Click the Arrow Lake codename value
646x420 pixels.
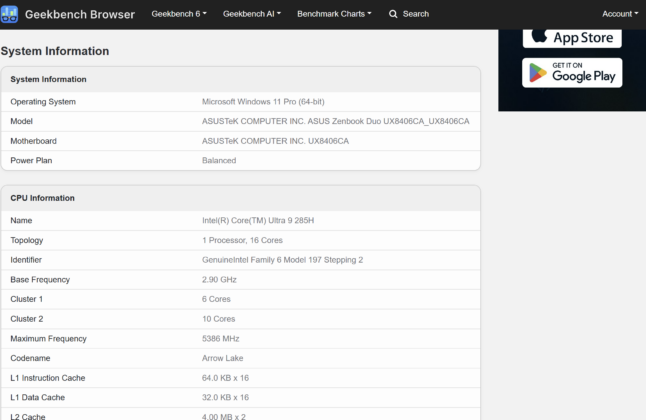point(222,358)
